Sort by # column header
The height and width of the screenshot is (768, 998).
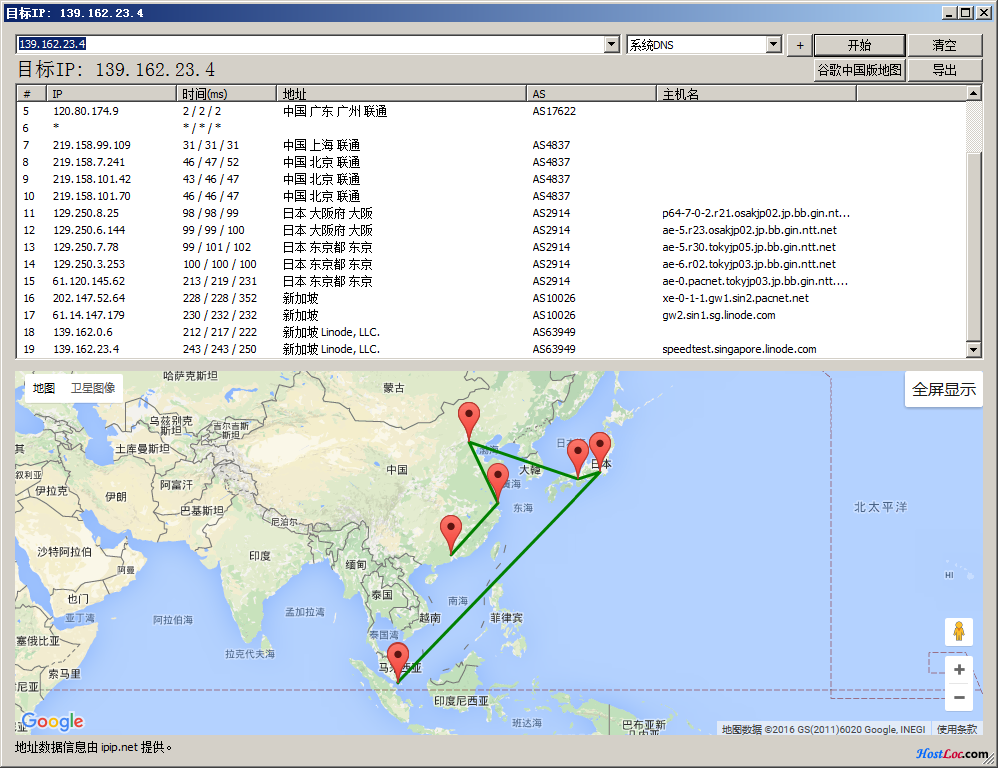point(31,94)
